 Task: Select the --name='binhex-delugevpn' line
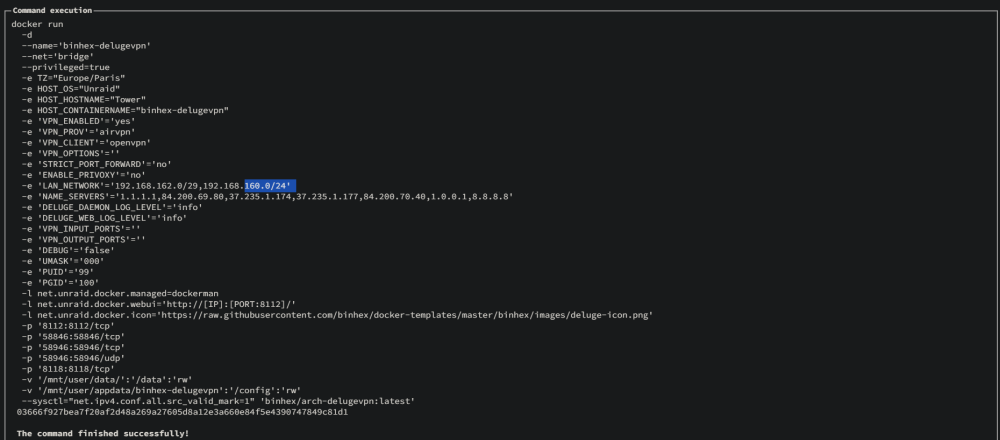[86, 46]
